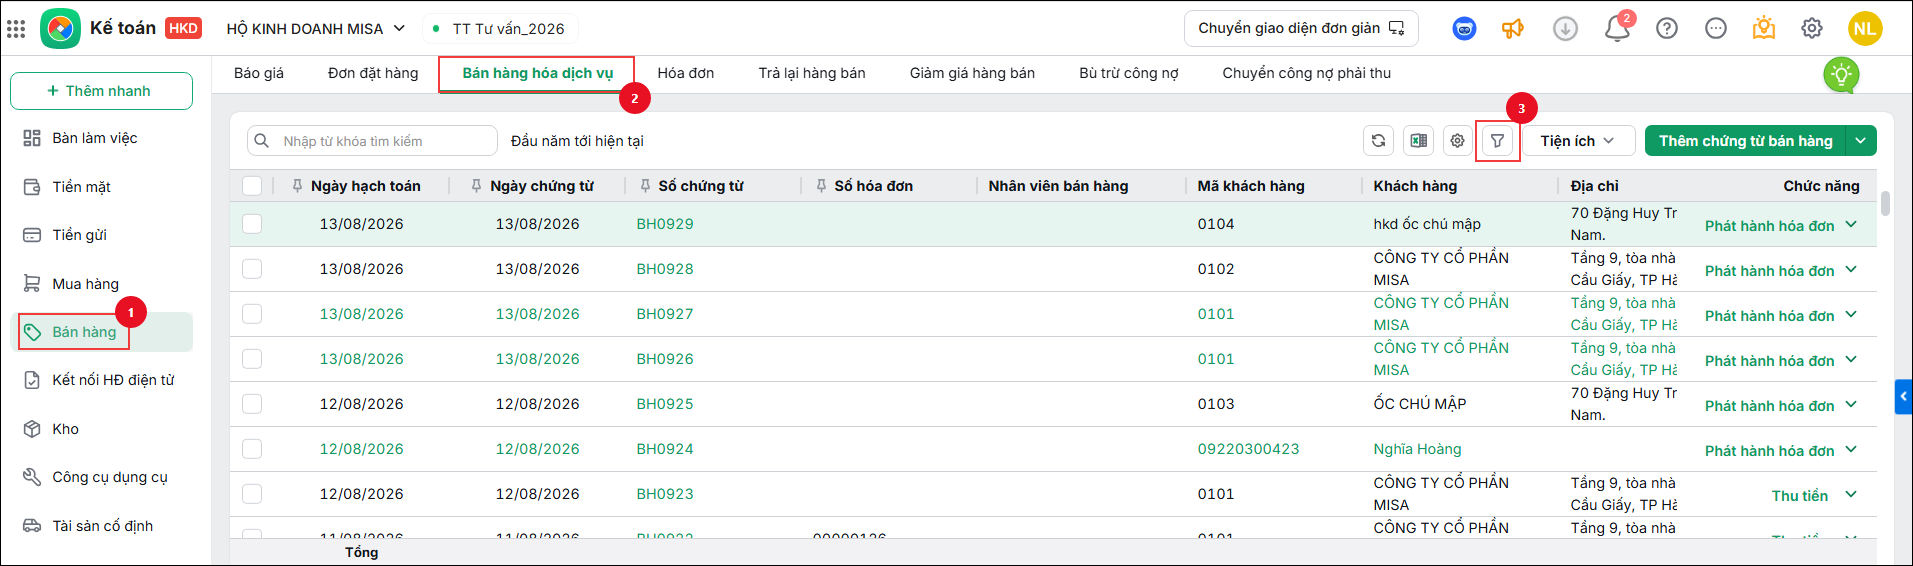Click the search magnifier icon
Image resolution: width=1913 pixels, height=566 pixels.
point(262,141)
